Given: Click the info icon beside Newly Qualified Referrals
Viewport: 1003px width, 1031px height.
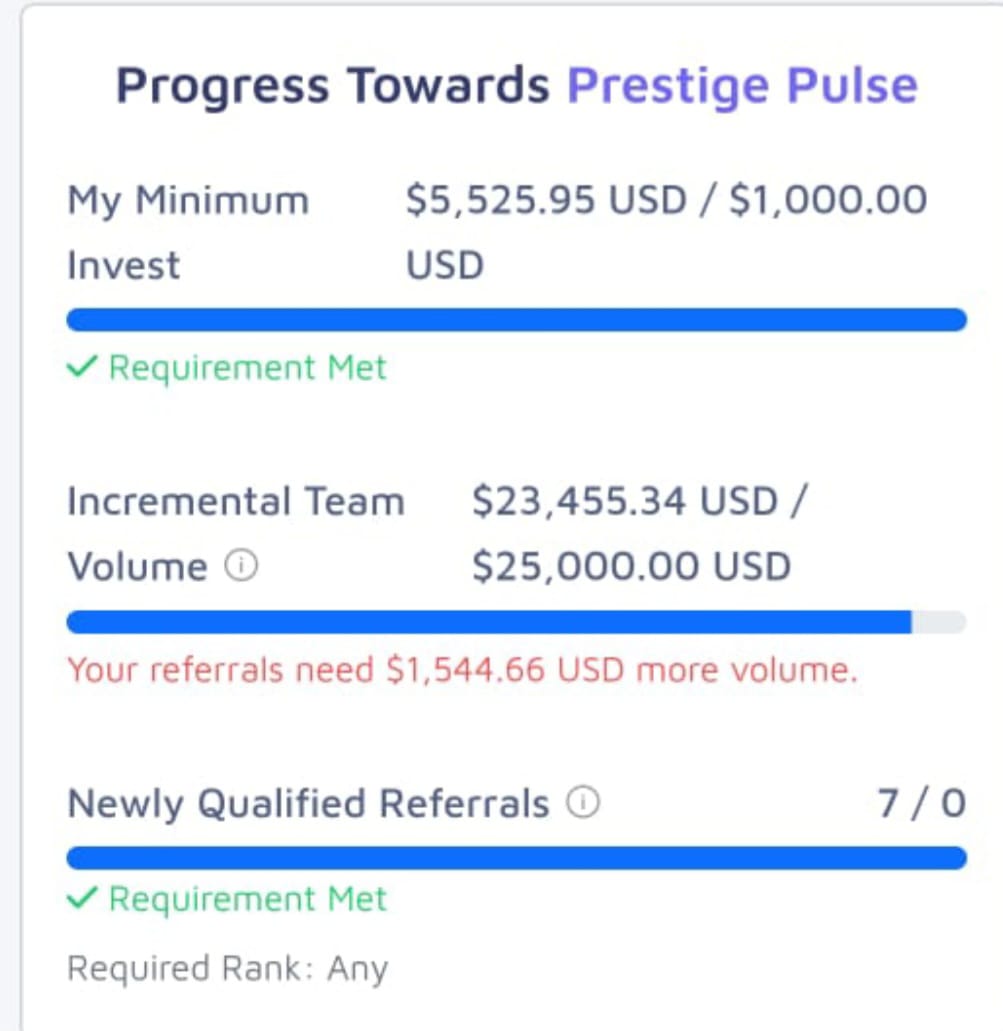Looking at the screenshot, I should click(x=583, y=802).
